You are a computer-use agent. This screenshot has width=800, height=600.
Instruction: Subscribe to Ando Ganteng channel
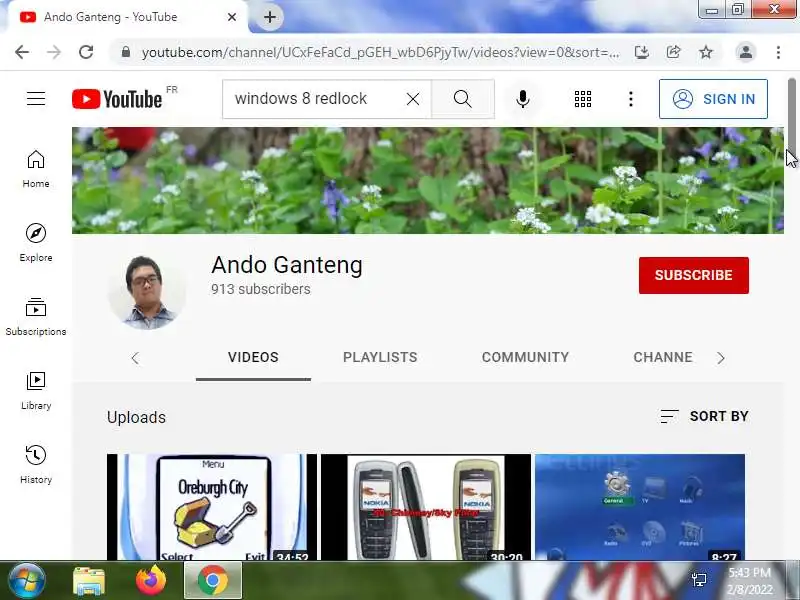point(694,276)
